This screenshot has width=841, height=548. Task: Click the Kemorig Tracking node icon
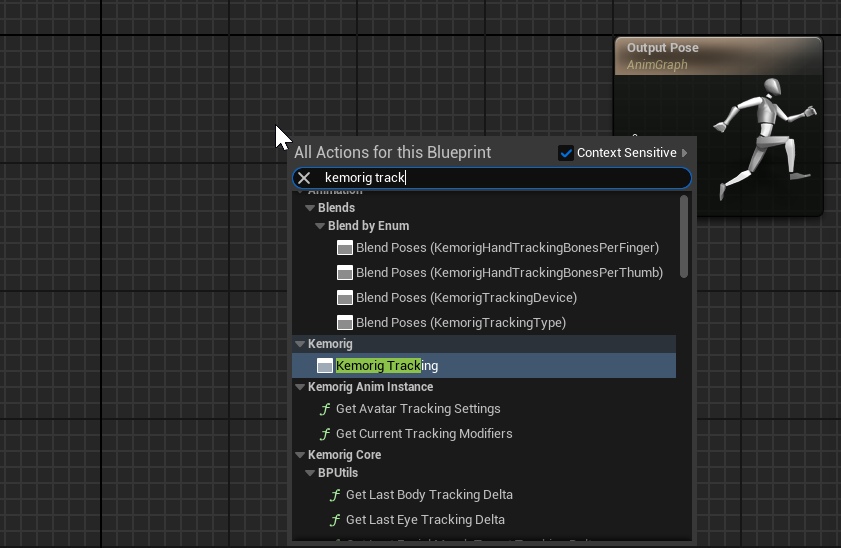click(x=324, y=366)
